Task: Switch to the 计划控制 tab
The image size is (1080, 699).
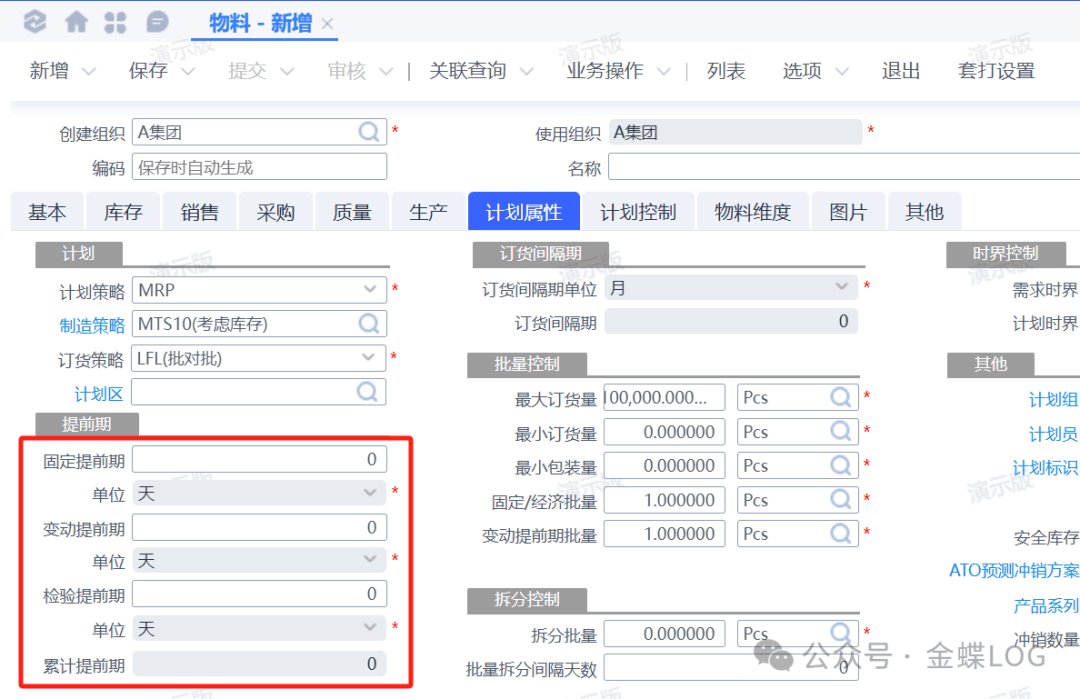Action: coord(638,212)
